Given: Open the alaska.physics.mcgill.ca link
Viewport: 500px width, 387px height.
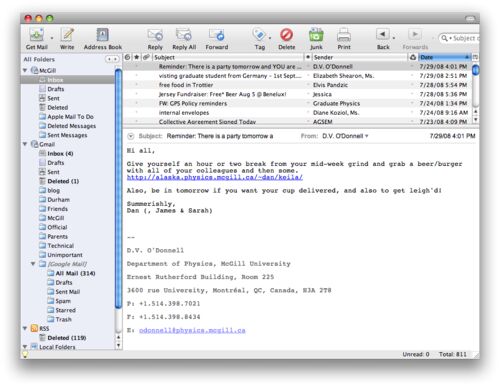Looking at the screenshot, I should pos(215,177).
